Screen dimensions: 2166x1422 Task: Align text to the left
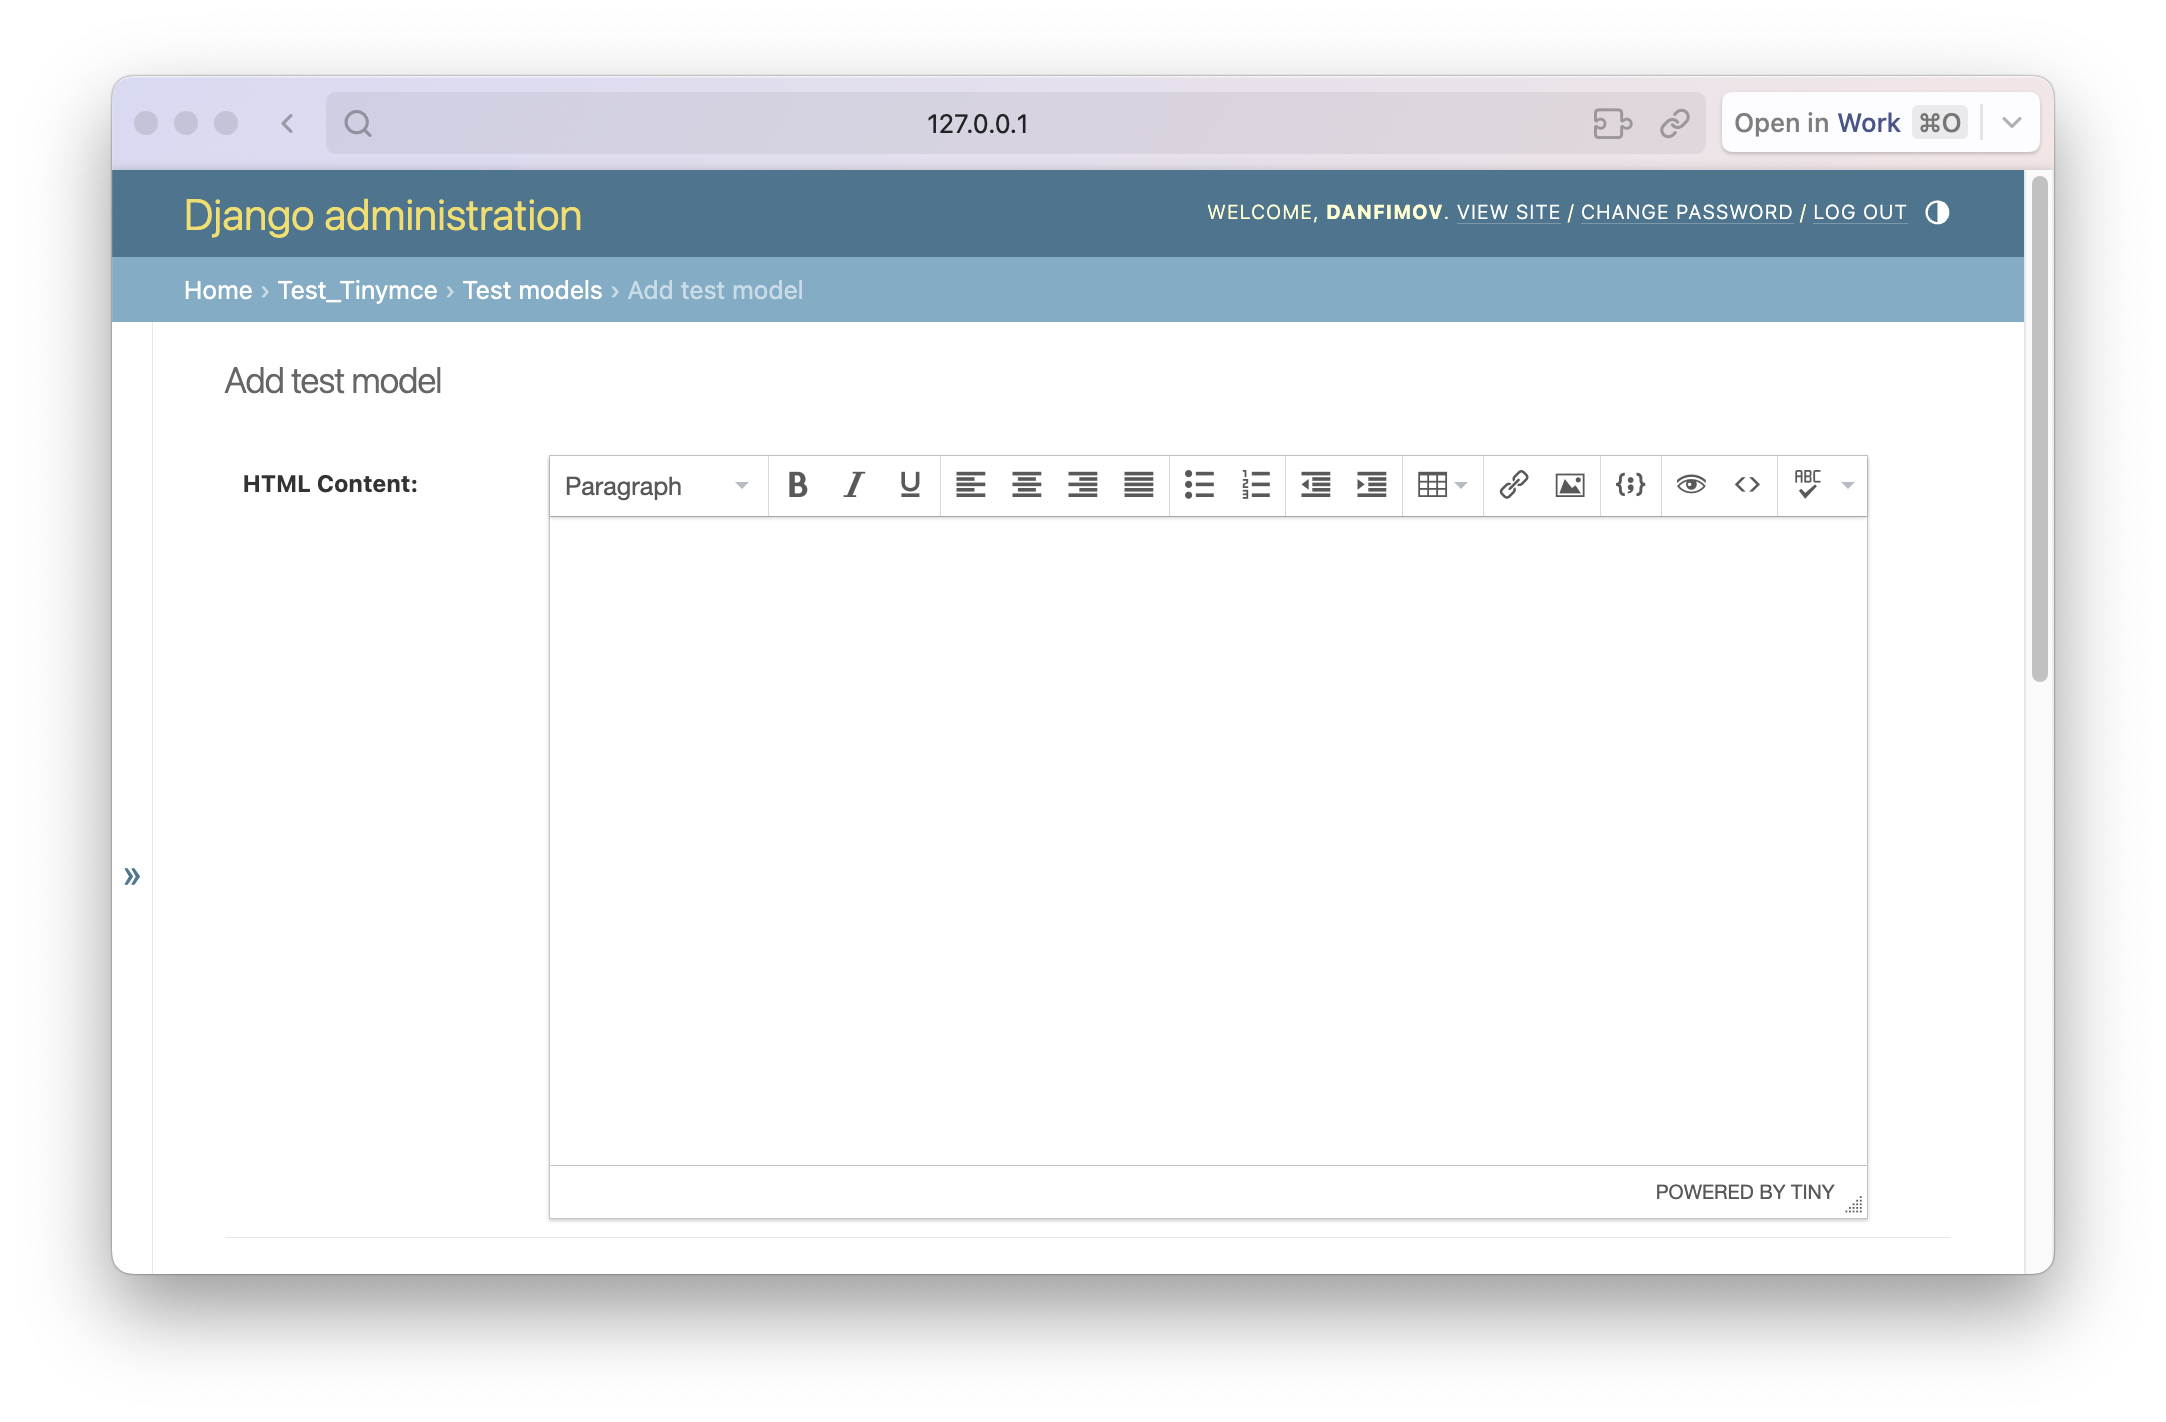970,485
